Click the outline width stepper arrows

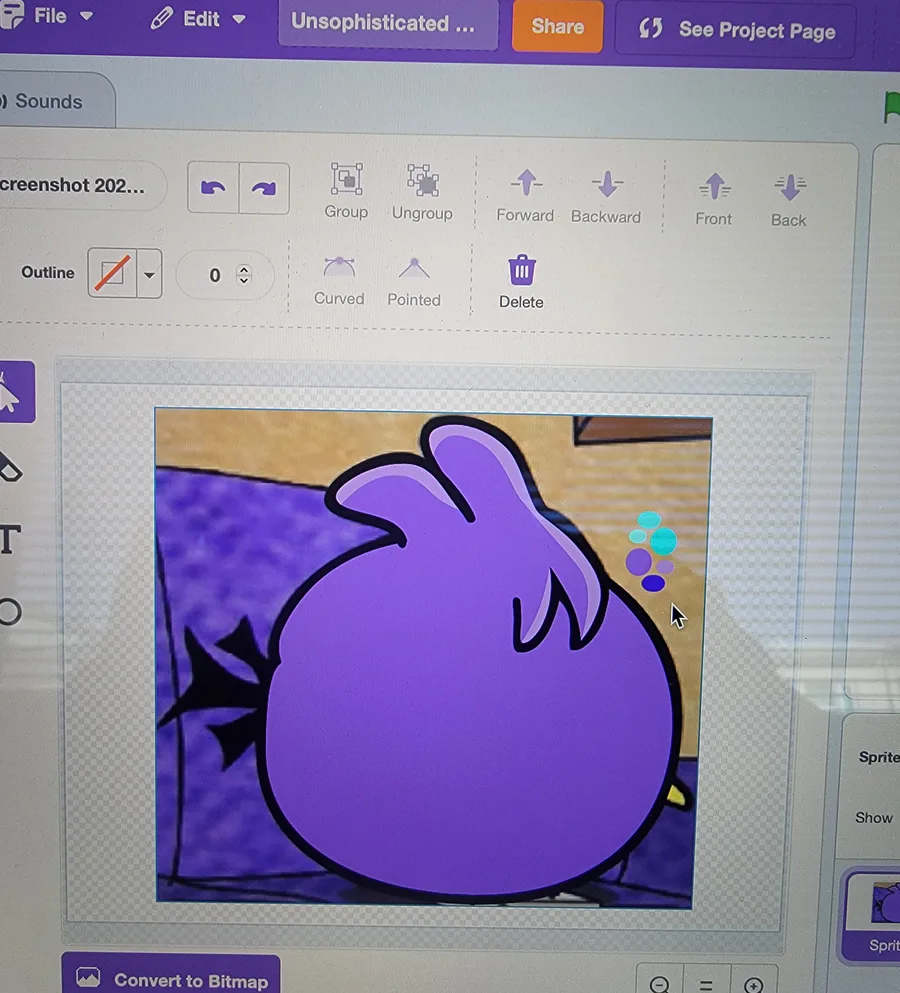click(244, 275)
